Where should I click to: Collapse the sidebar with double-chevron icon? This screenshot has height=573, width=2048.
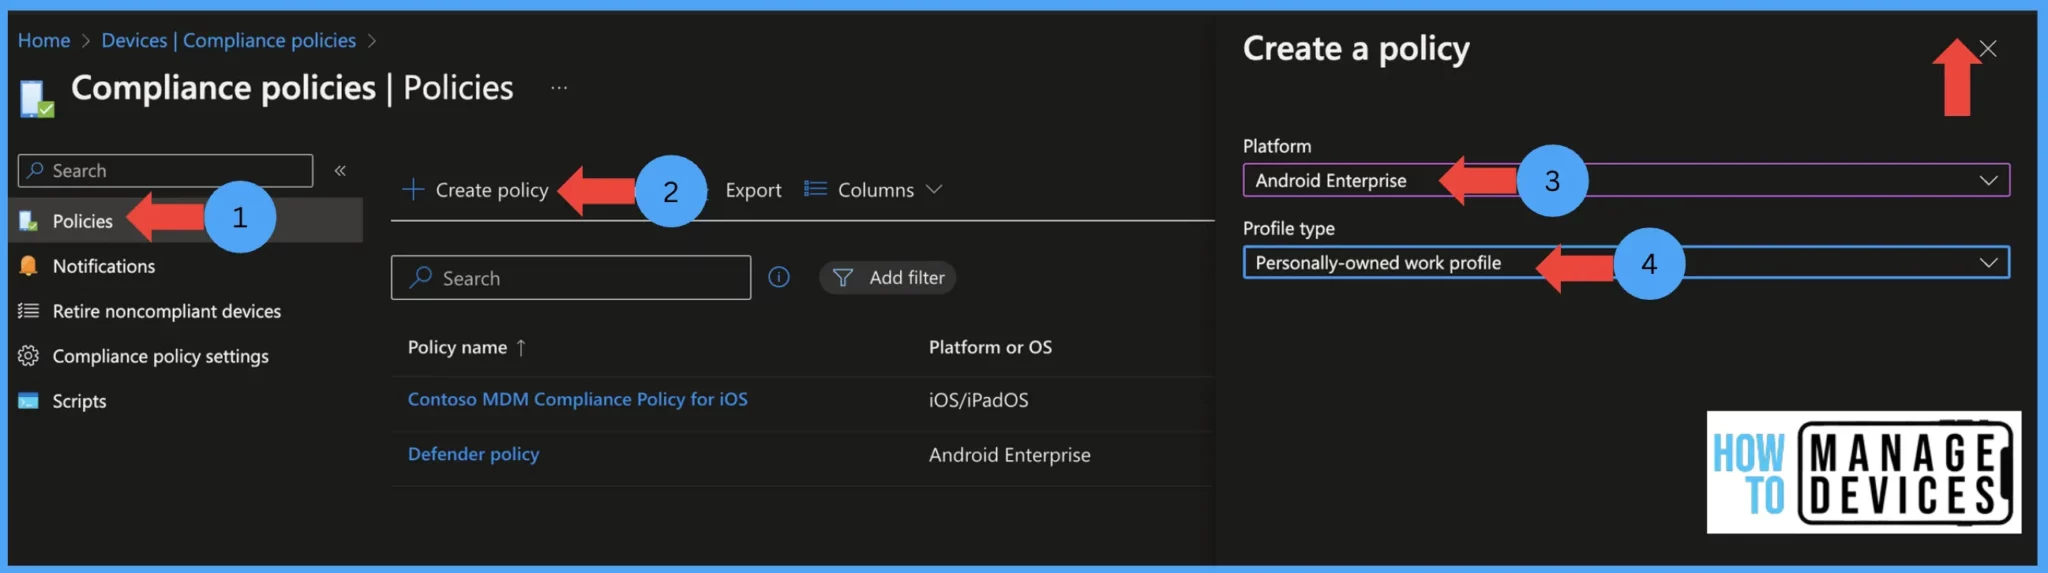pyautogui.click(x=340, y=171)
